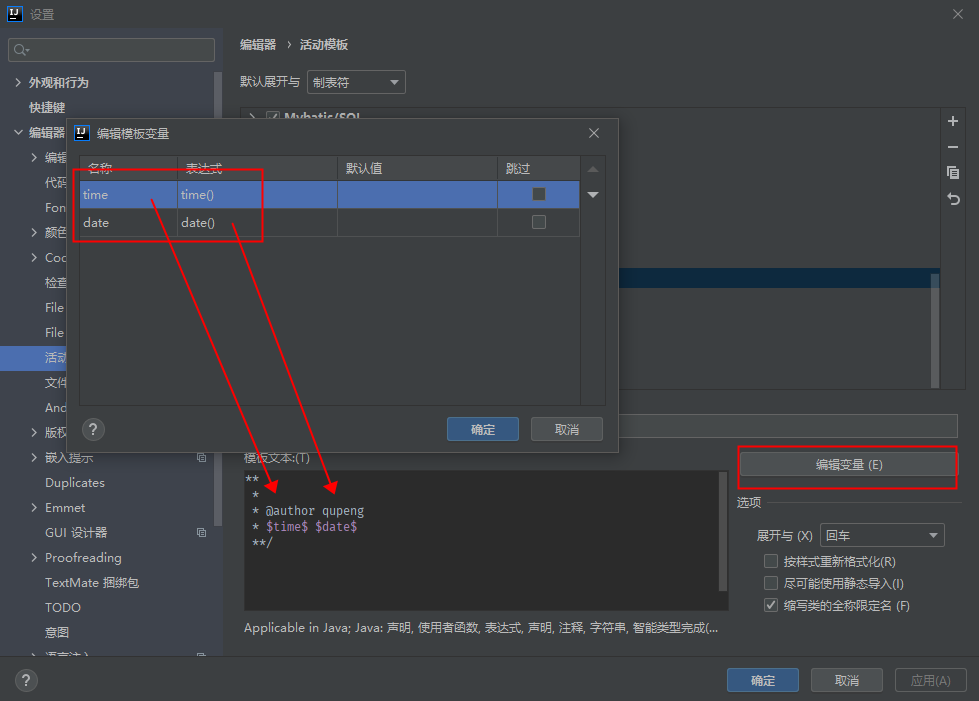The image size is (979, 701).
Task: Select time name cell
Action: coord(129,195)
